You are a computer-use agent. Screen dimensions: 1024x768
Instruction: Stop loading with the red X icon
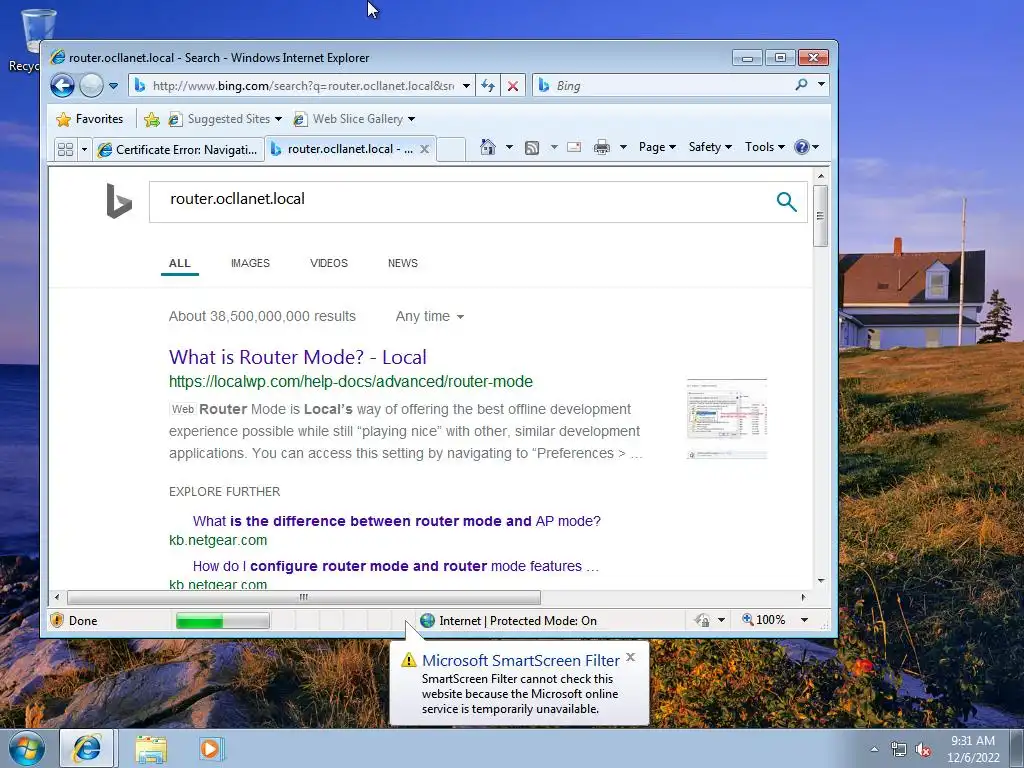(x=513, y=86)
